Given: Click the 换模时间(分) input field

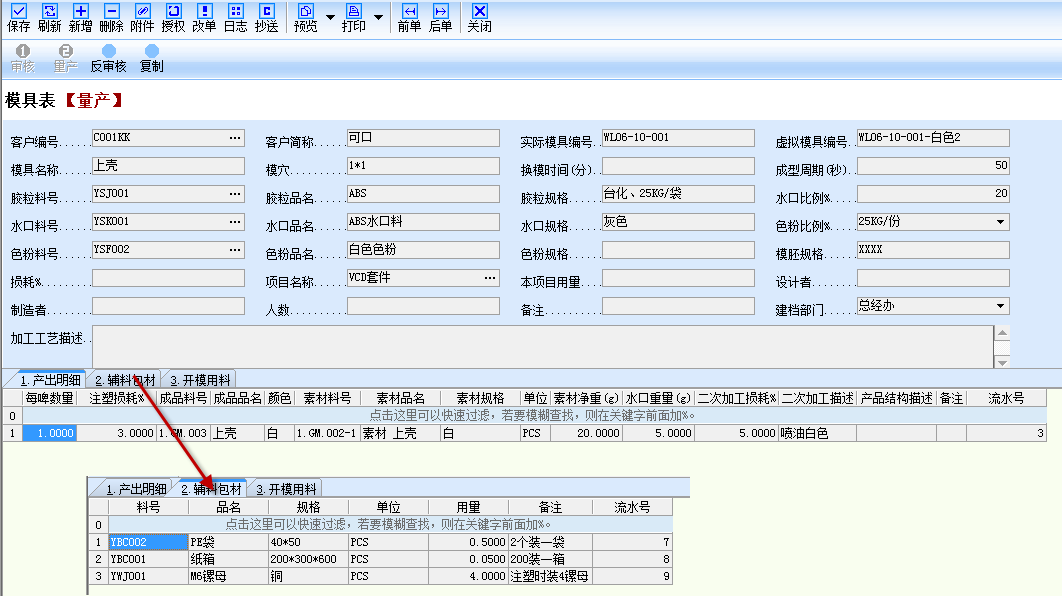Looking at the screenshot, I should tap(678, 166).
